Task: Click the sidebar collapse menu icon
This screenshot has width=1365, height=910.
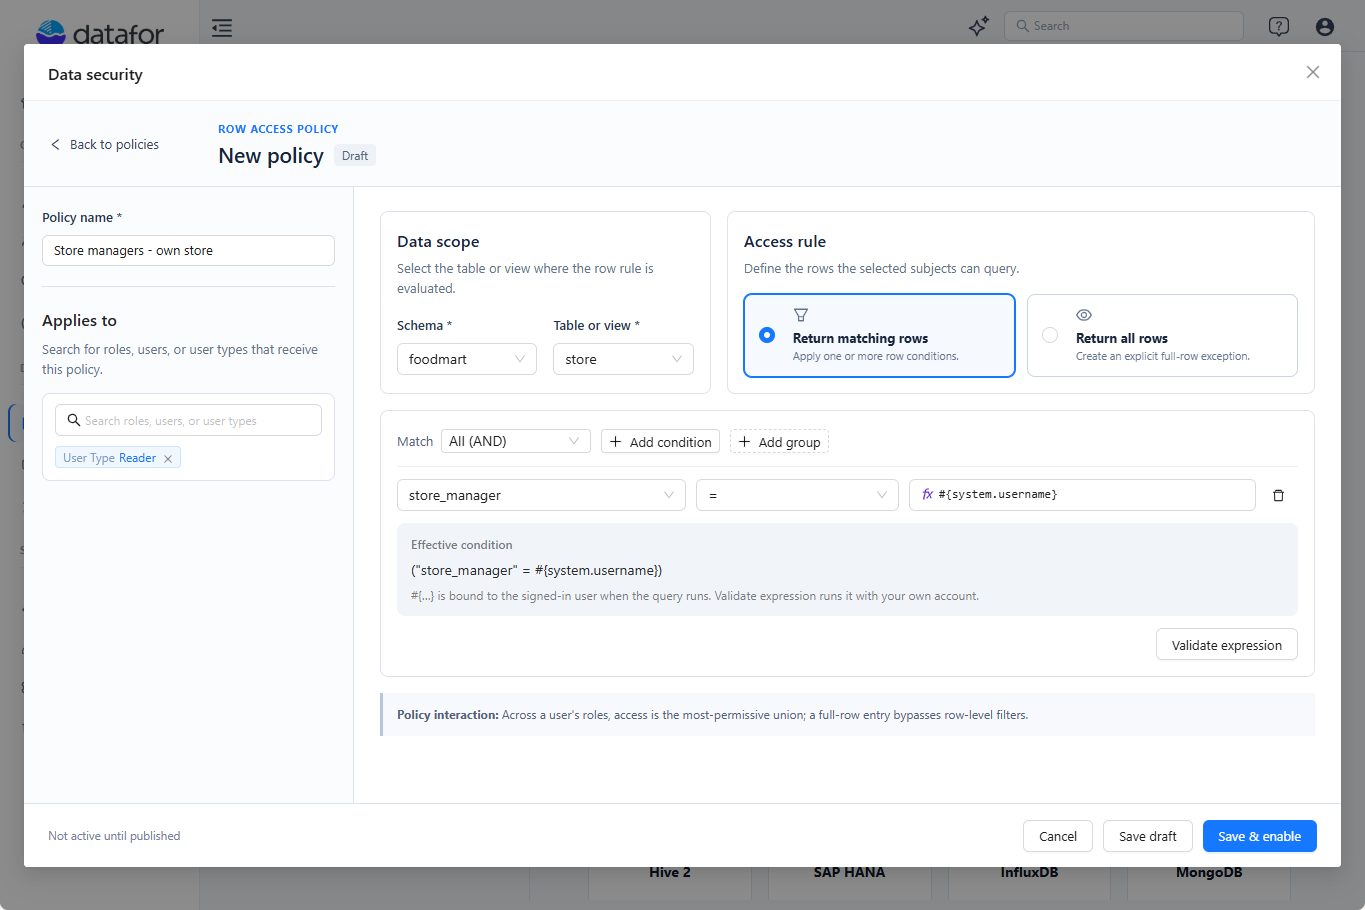Action: coord(222,28)
